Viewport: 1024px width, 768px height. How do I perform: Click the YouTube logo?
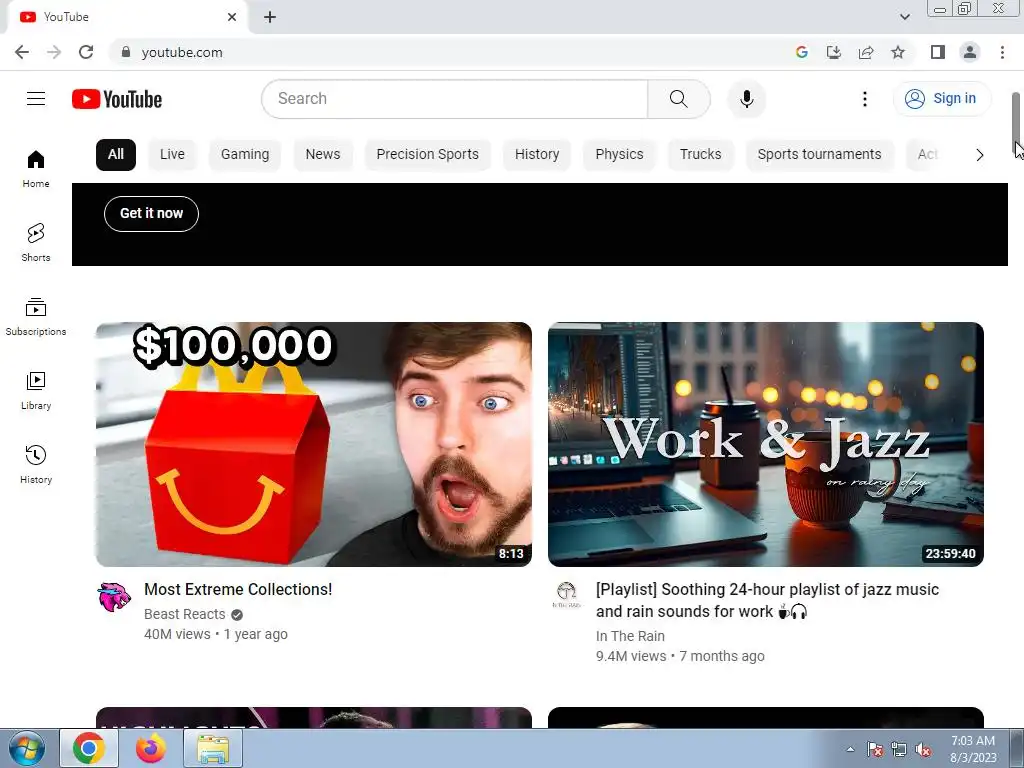coord(117,99)
